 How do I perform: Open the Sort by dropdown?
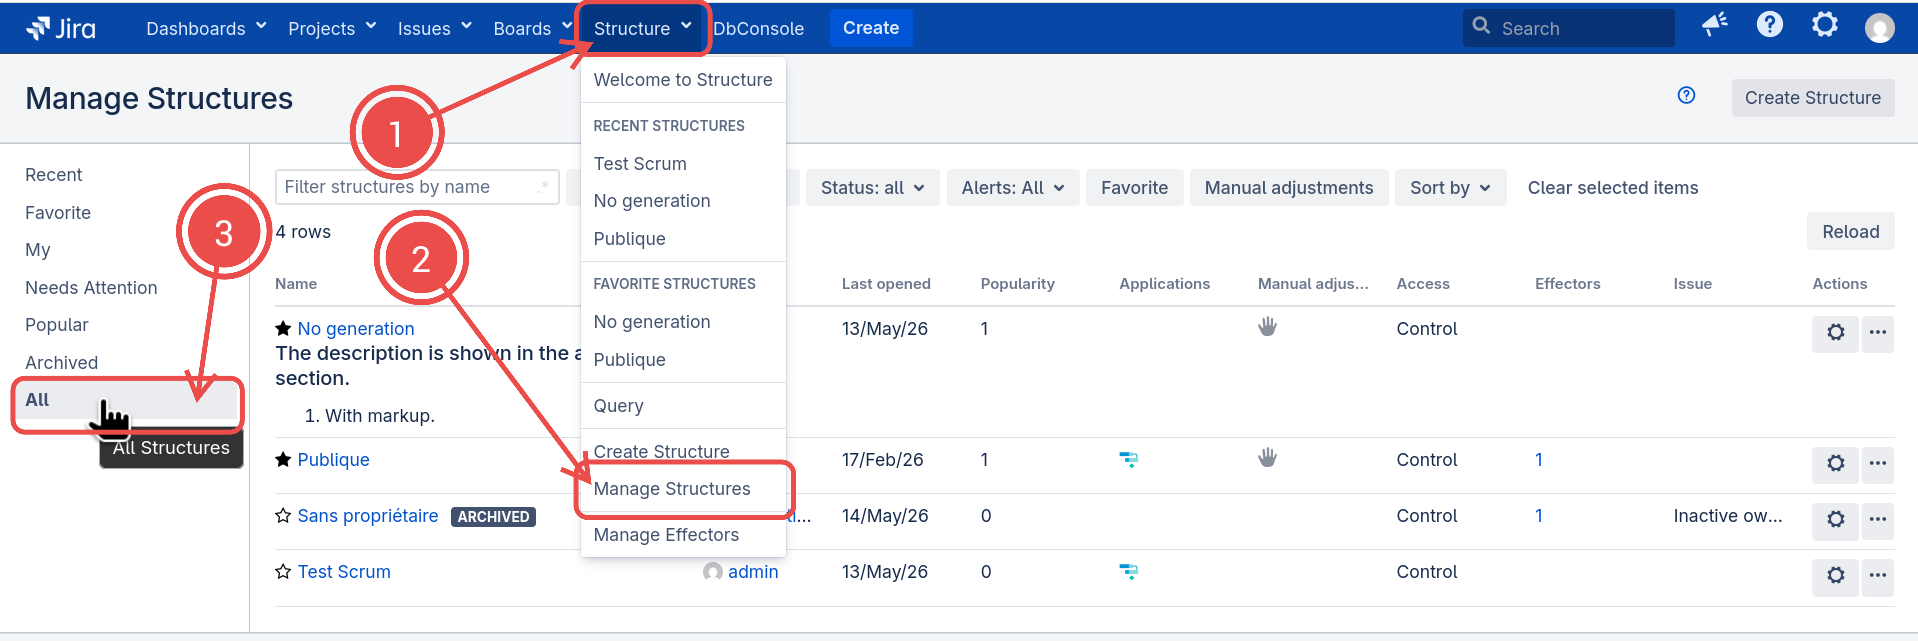coord(1450,188)
